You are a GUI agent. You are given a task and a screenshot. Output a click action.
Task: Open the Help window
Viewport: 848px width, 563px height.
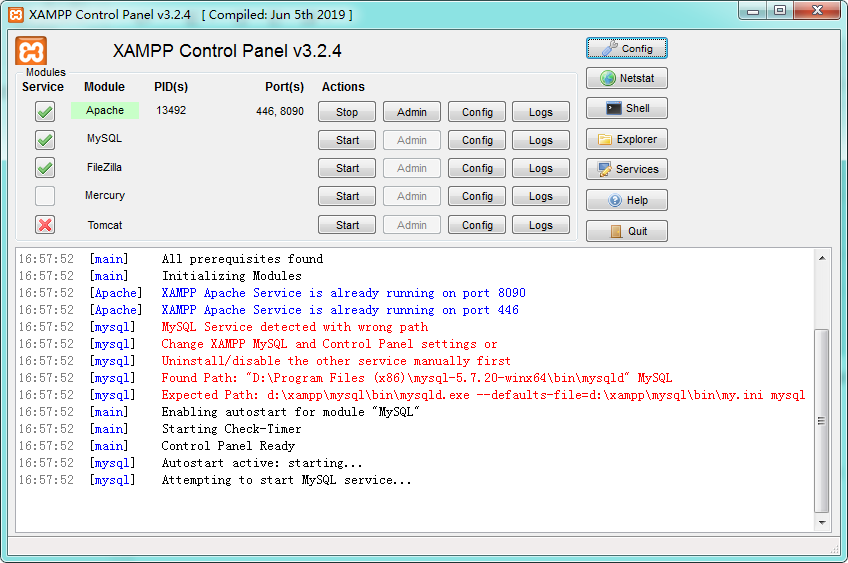coord(627,200)
